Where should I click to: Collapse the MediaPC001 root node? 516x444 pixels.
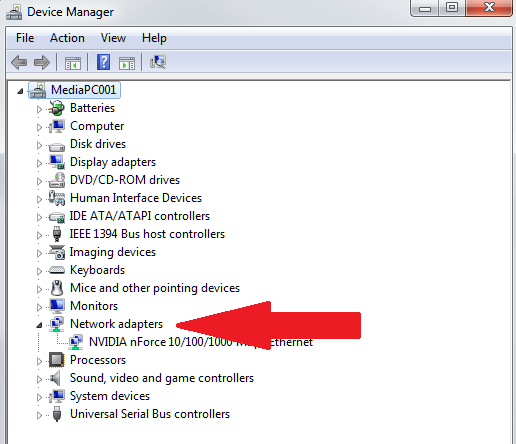click(x=20, y=91)
